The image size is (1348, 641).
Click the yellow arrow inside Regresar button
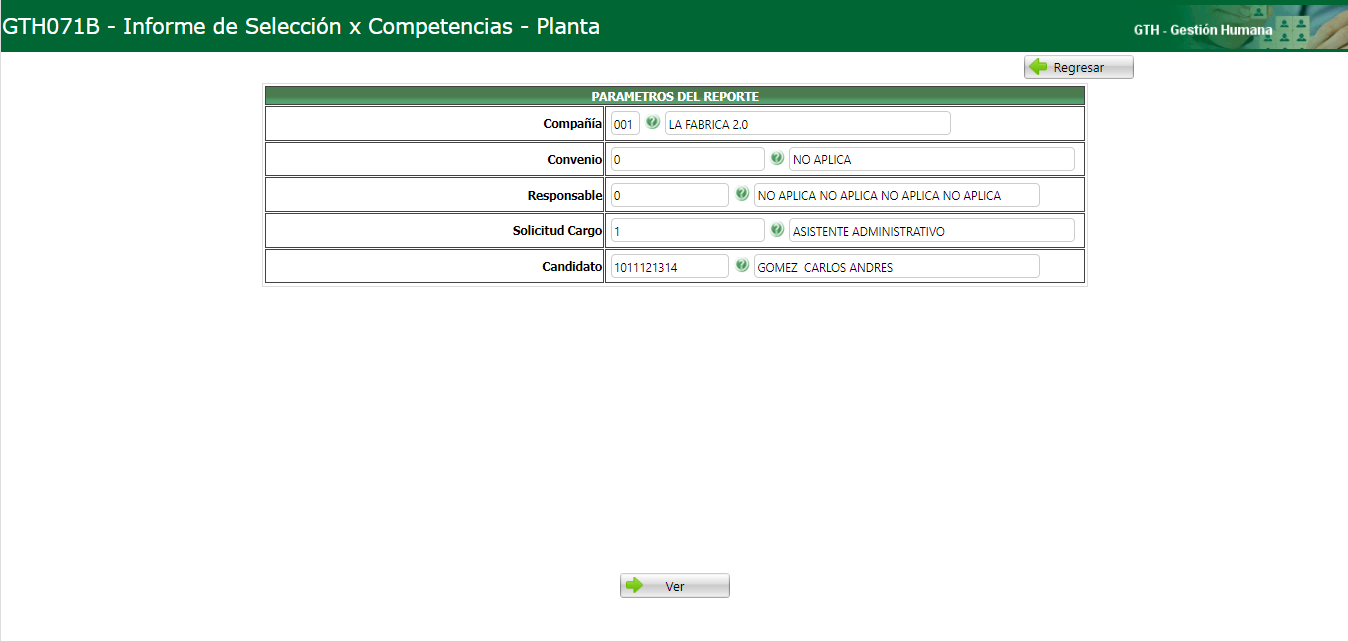click(1040, 66)
